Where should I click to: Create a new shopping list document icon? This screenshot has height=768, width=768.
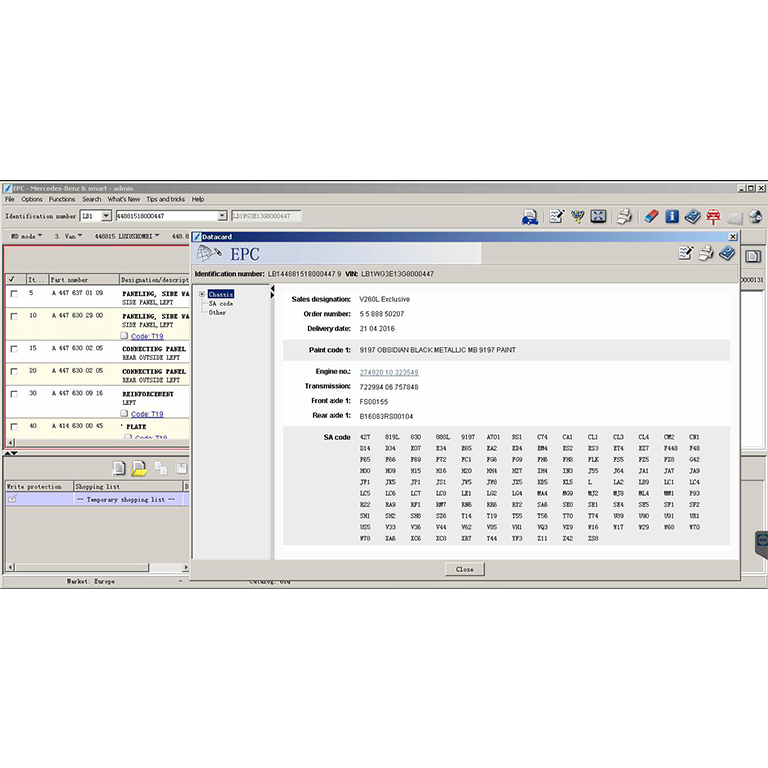[118, 468]
